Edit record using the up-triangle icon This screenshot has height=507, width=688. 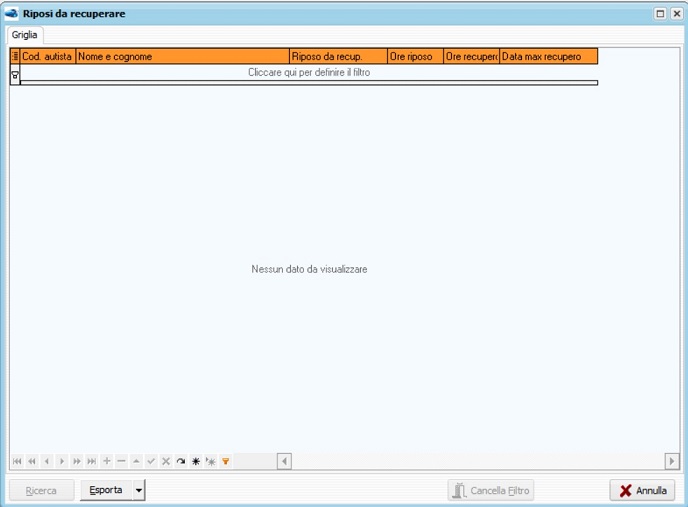[x=136, y=461]
